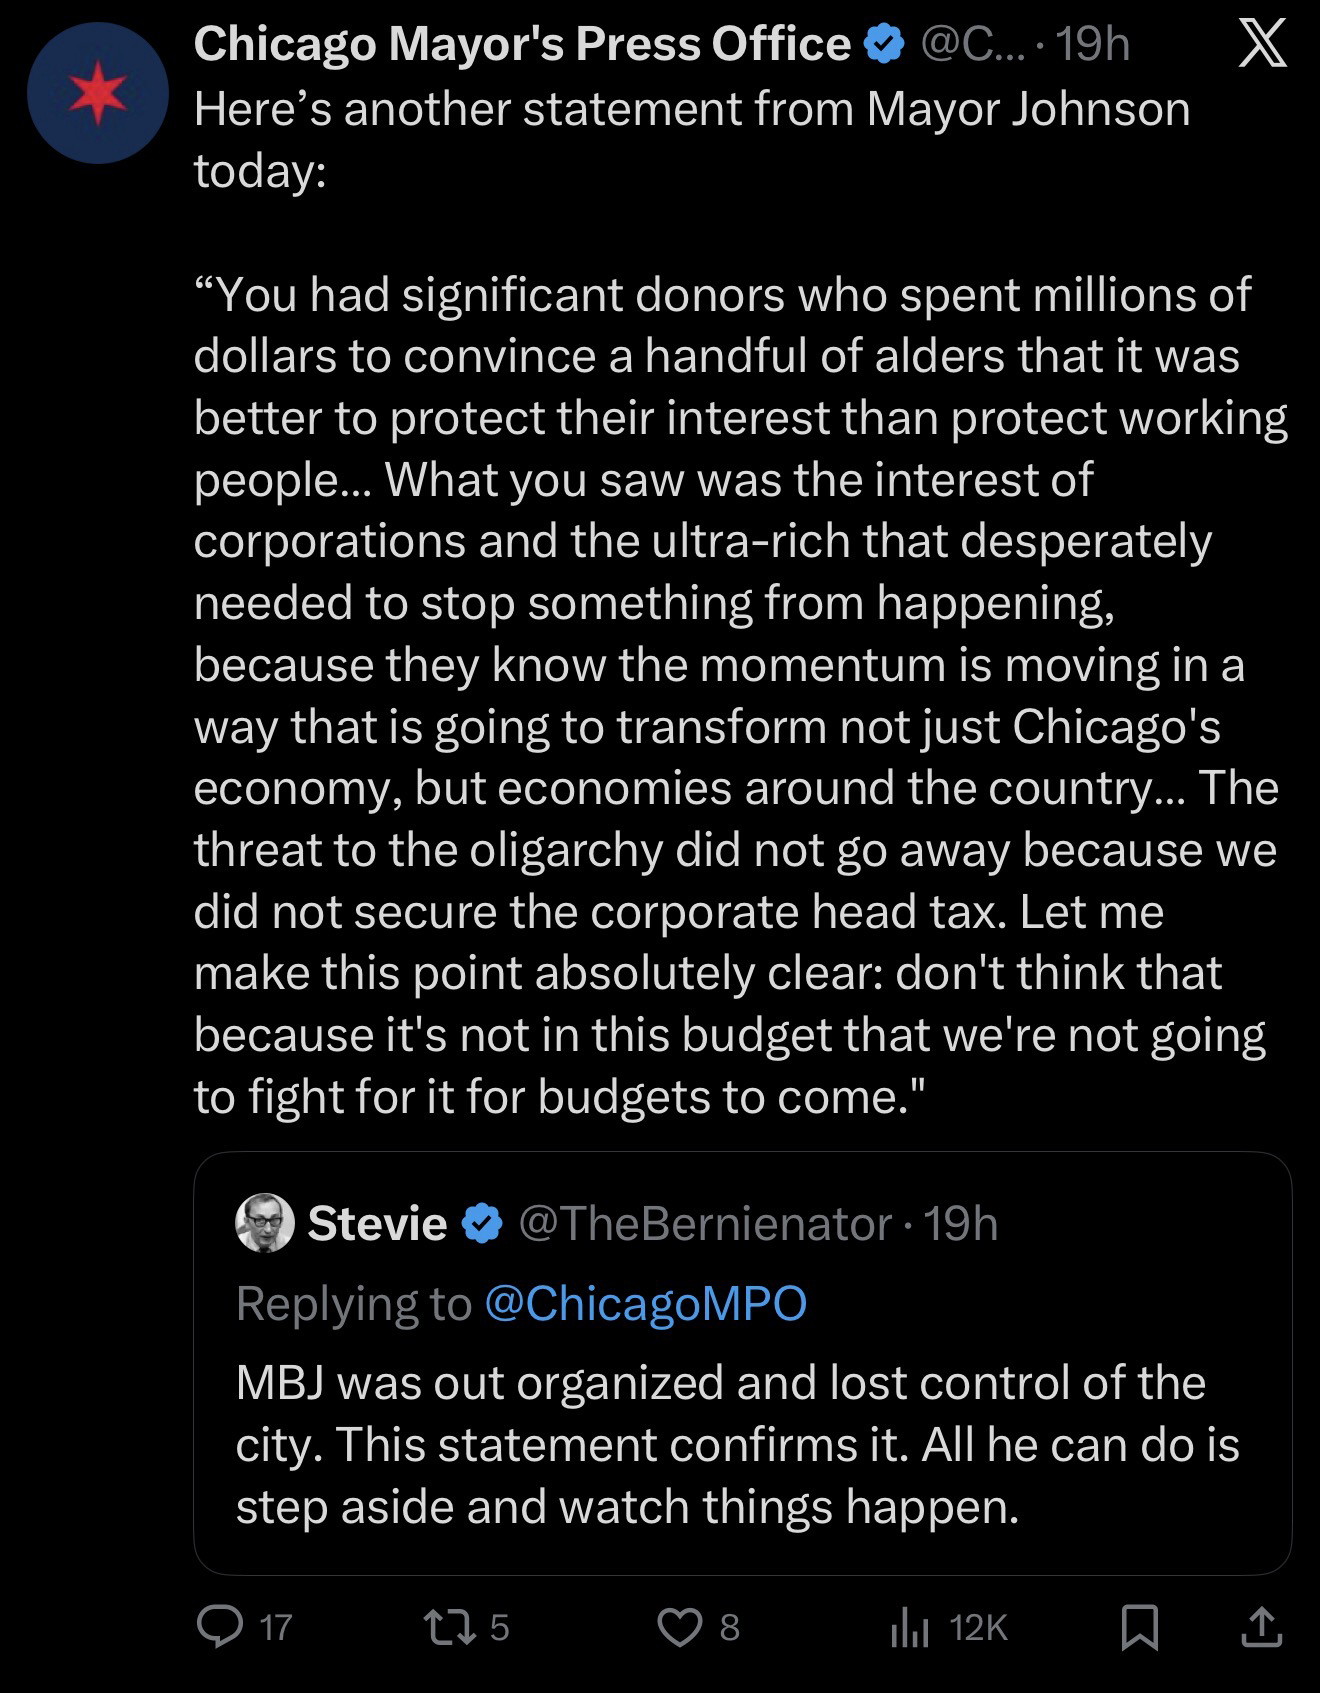Click the reply speech bubble icon
This screenshot has height=1693, width=1320.
pyautogui.click(x=216, y=1627)
